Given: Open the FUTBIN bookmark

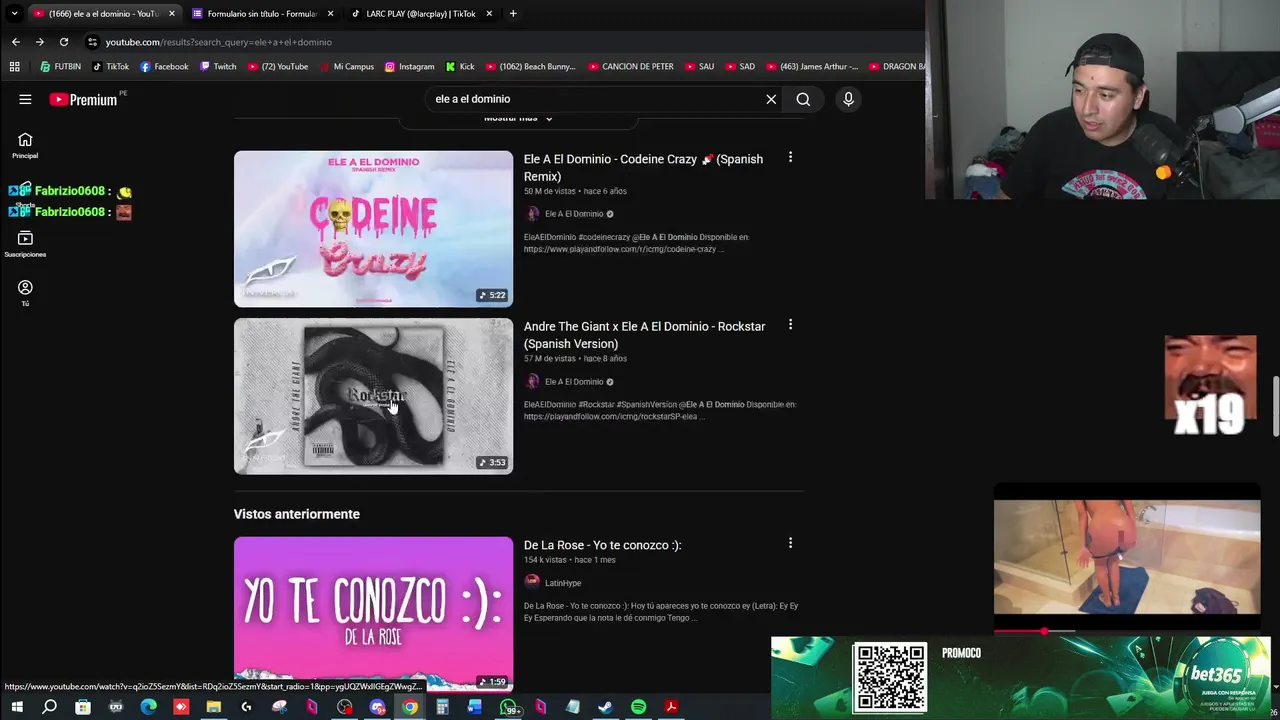Looking at the screenshot, I should 61,67.
